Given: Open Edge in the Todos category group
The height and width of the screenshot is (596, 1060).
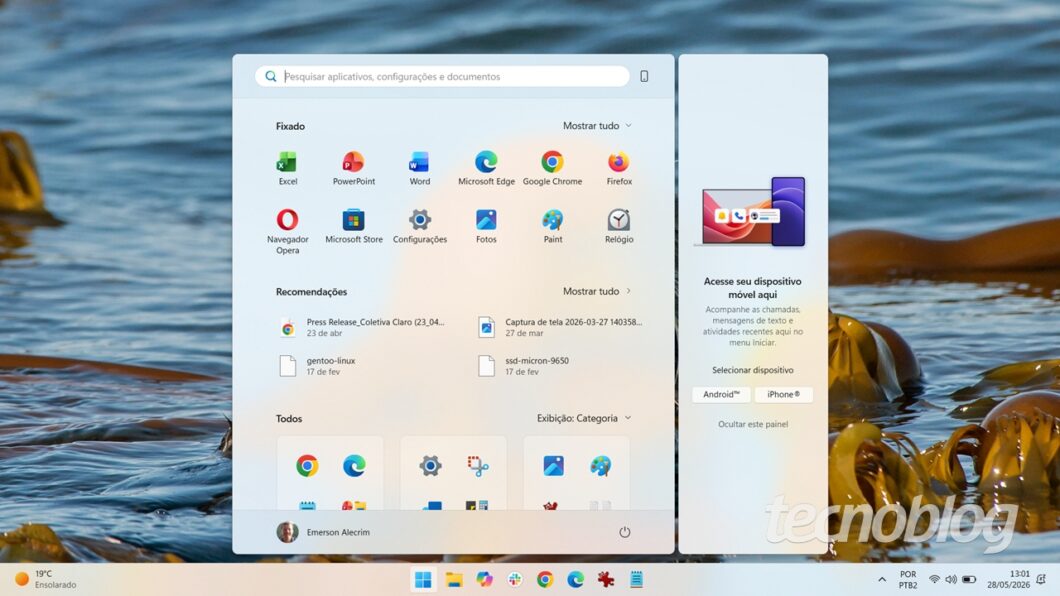Looking at the screenshot, I should pos(354,466).
